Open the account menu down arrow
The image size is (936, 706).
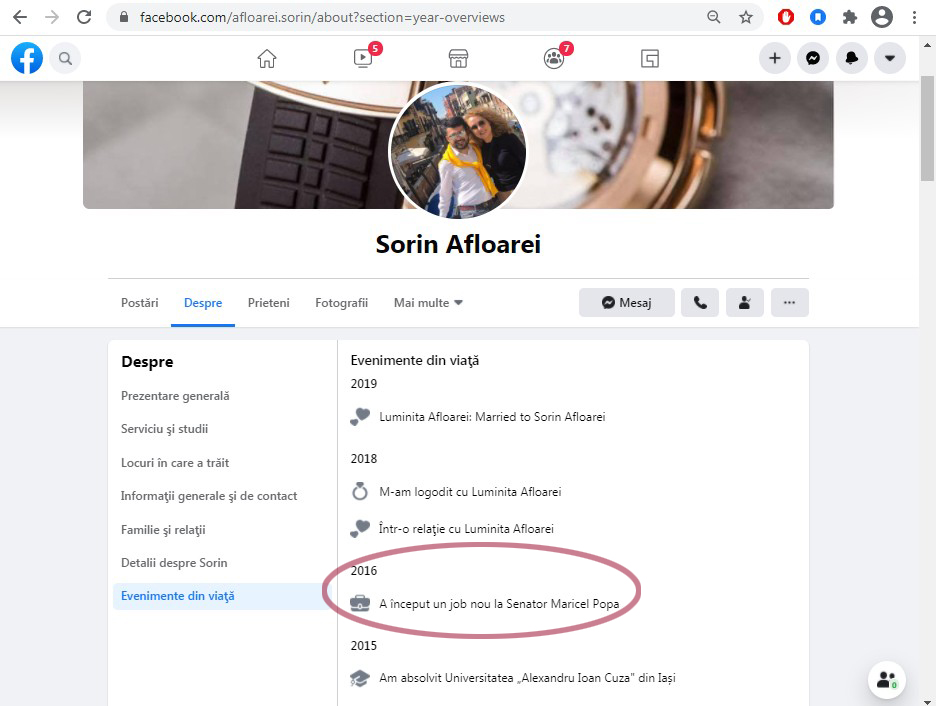(x=889, y=59)
